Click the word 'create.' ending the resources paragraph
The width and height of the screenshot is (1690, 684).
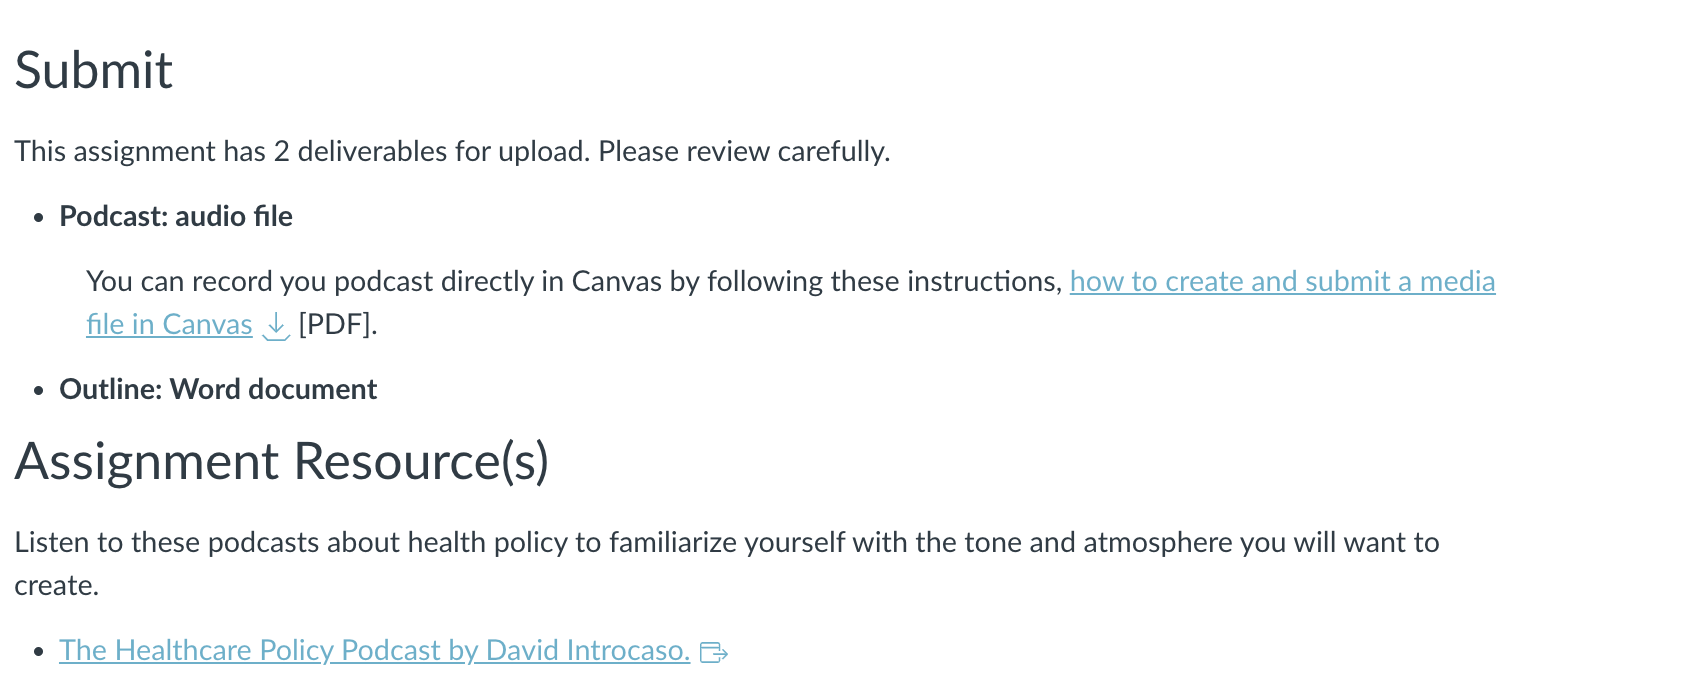pos(57,585)
